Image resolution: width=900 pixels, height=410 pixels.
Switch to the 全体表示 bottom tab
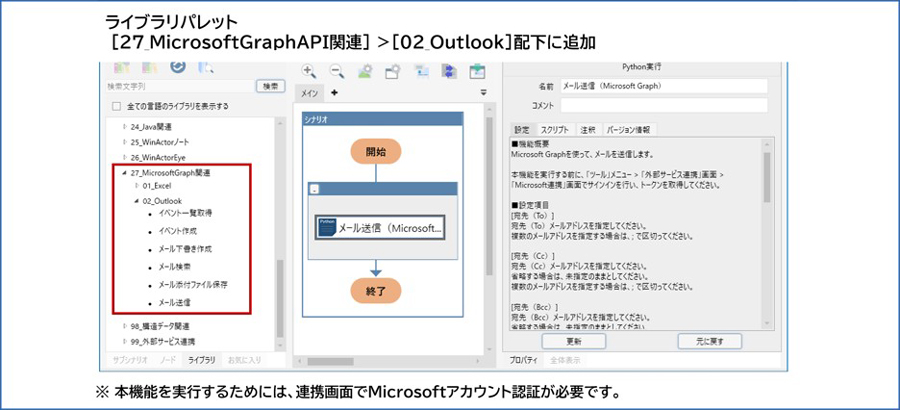[565, 361]
